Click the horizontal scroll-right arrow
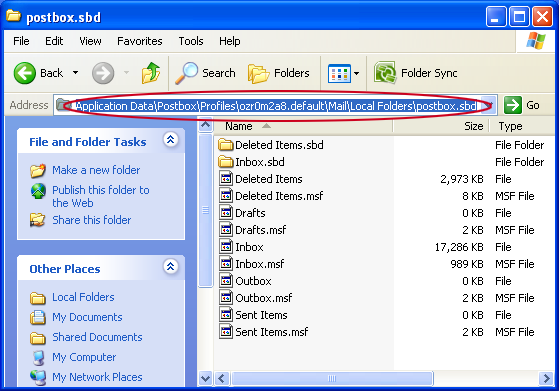Screen dimensions: 559x391 click(x=546, y=378)
